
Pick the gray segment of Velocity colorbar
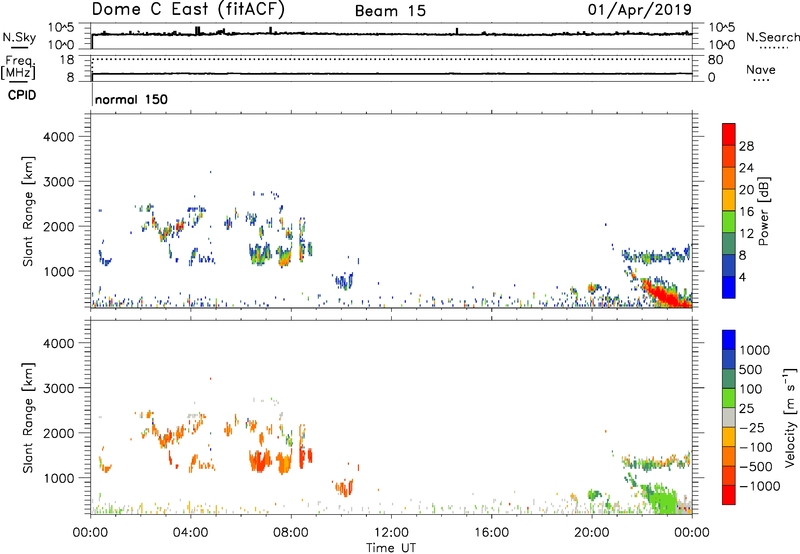coord(729,418)
